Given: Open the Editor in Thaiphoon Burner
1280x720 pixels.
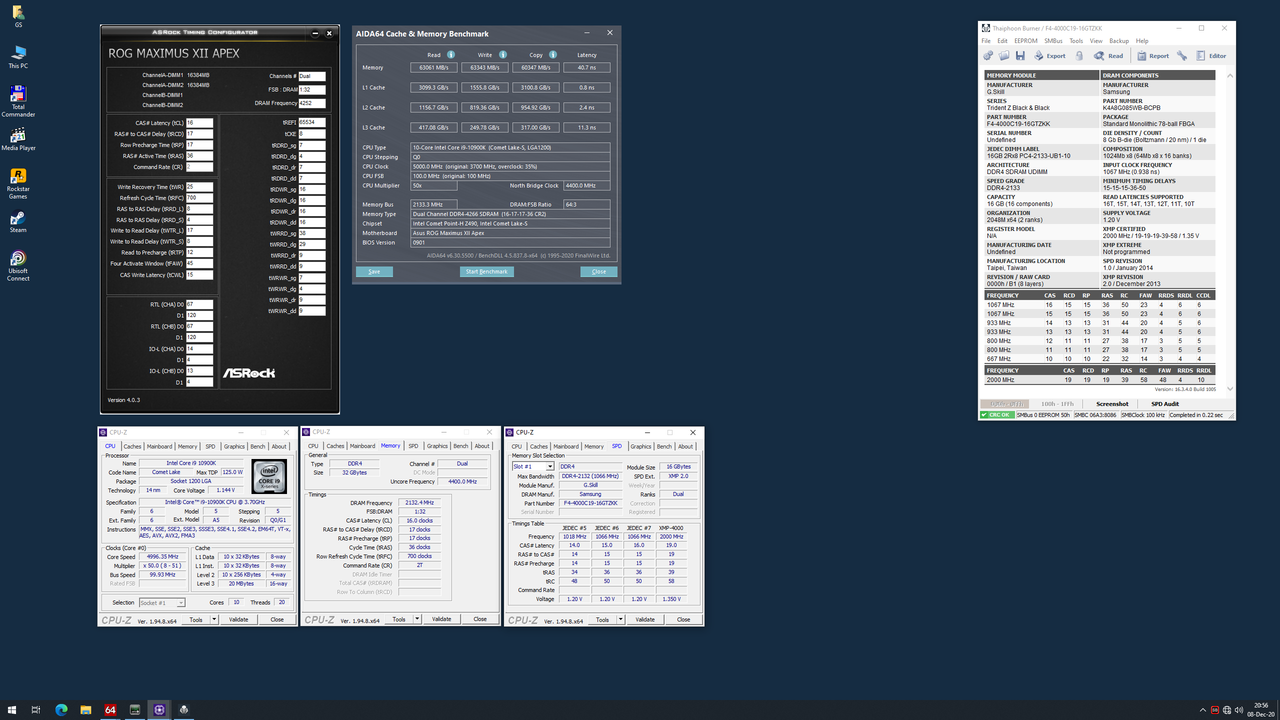Looking at the screenshot, I should tap(1211, 56).
